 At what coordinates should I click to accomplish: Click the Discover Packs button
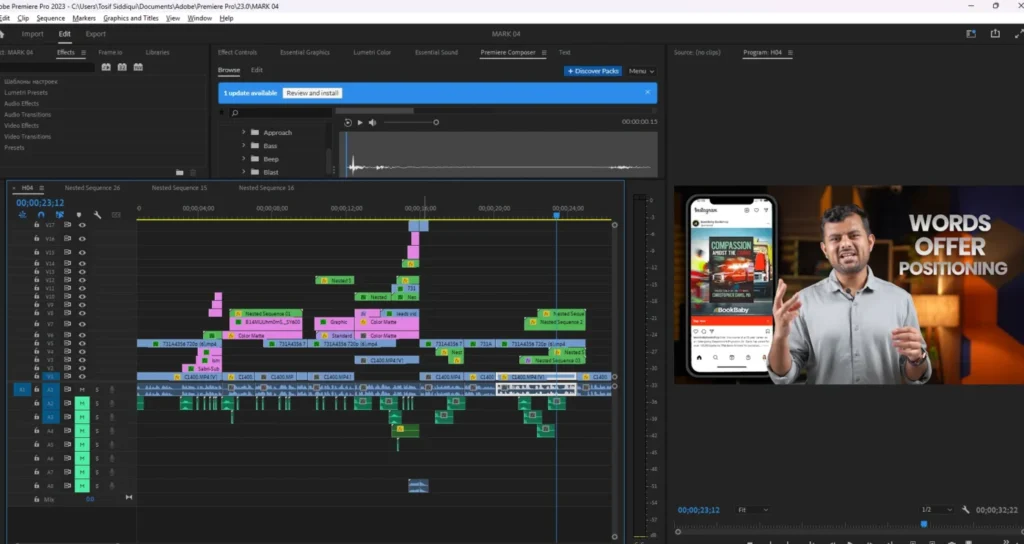(593, 71)
